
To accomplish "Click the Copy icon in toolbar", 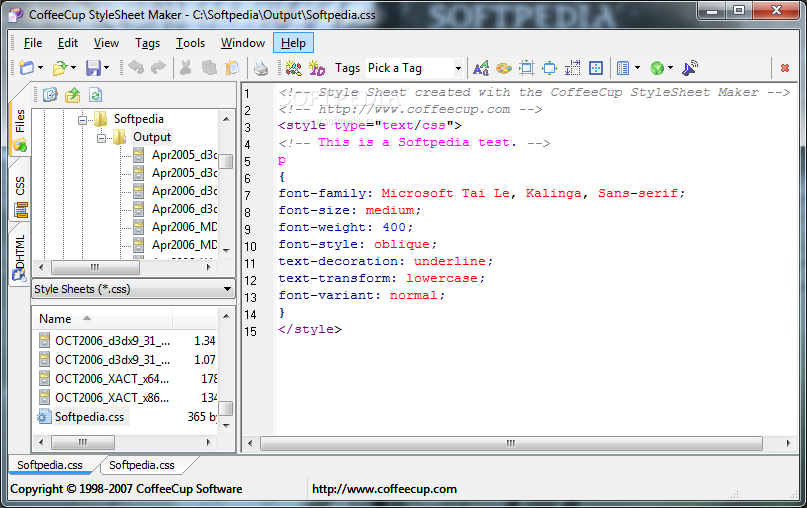I will tap(209, 67).
